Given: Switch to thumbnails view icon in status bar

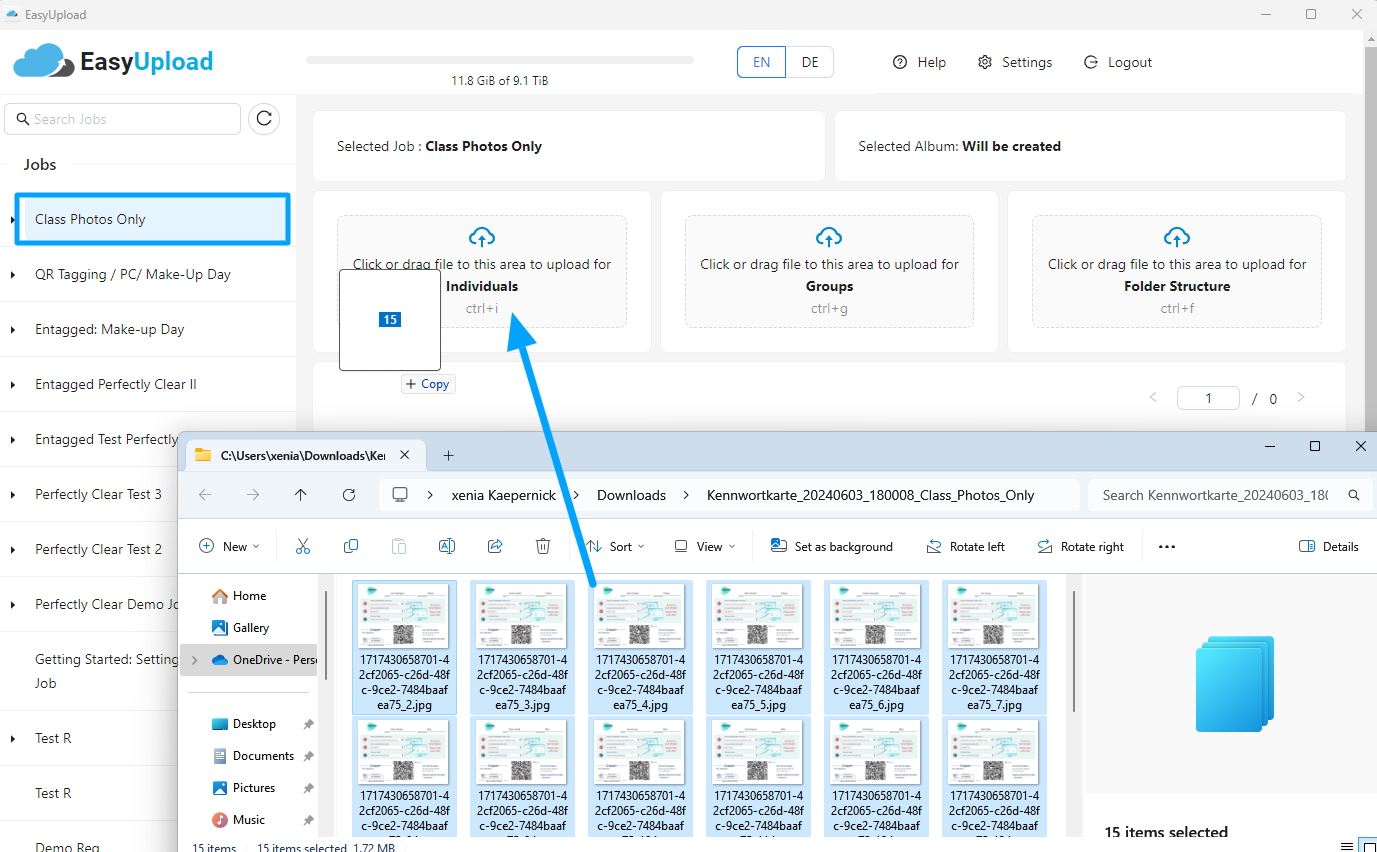Looking at the screenshot, I should coord(1368,847).
